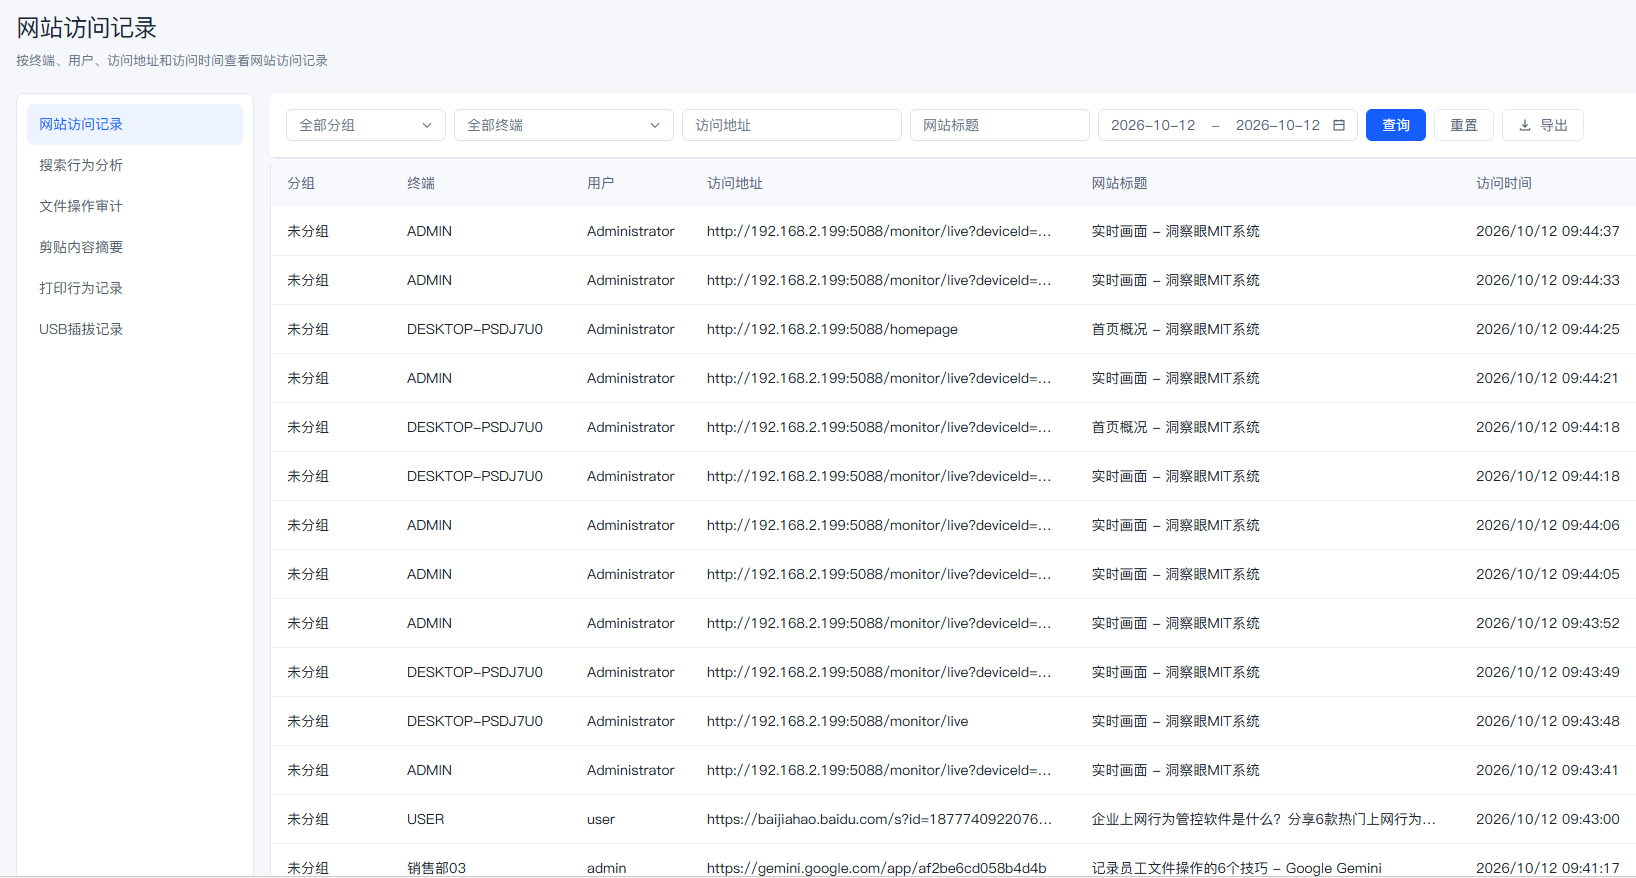Click the timestamp 2026/10/12 09:44:37
The image size is (1636, 878).
pos(1548,231)
